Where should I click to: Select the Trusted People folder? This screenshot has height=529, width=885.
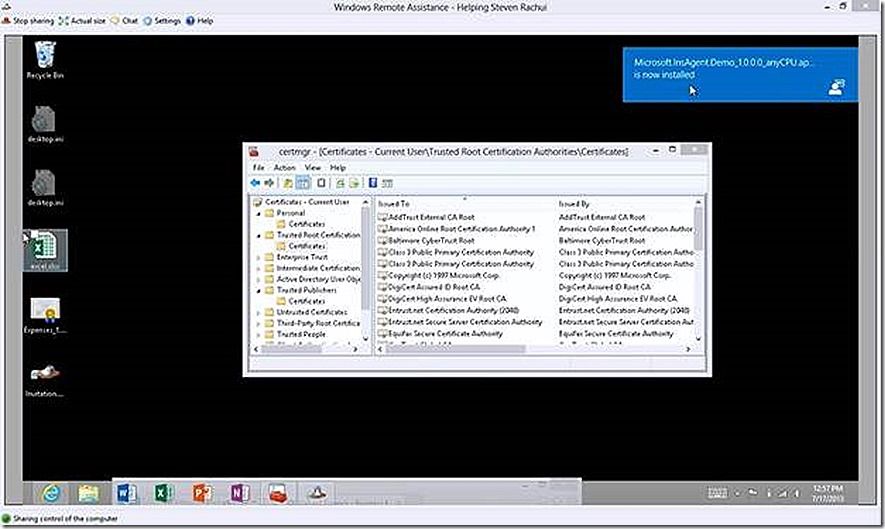(x=301, y=334)
